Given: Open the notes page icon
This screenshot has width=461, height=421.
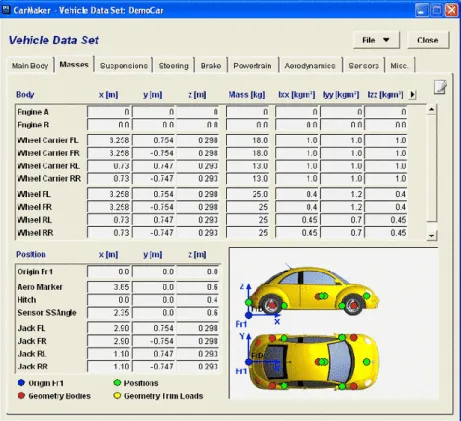Looking at the screenshot, I should (x=440, y=87).
